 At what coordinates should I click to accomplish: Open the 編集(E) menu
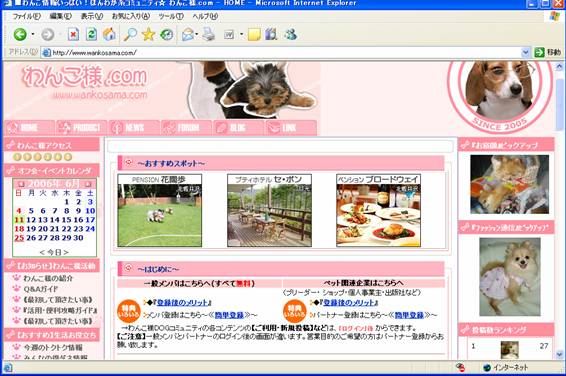point(61,16)
